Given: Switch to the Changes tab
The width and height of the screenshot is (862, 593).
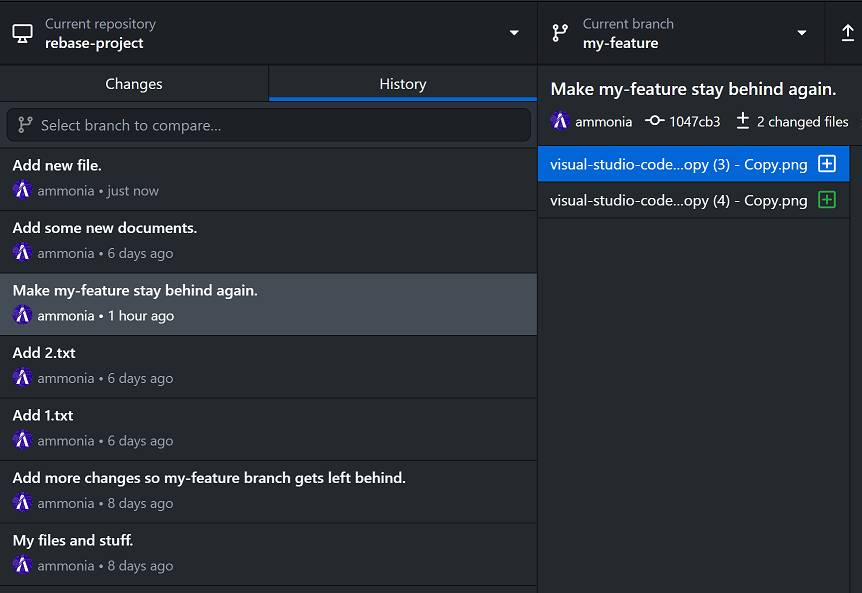Looking at the screenshot, I should 134,84.
